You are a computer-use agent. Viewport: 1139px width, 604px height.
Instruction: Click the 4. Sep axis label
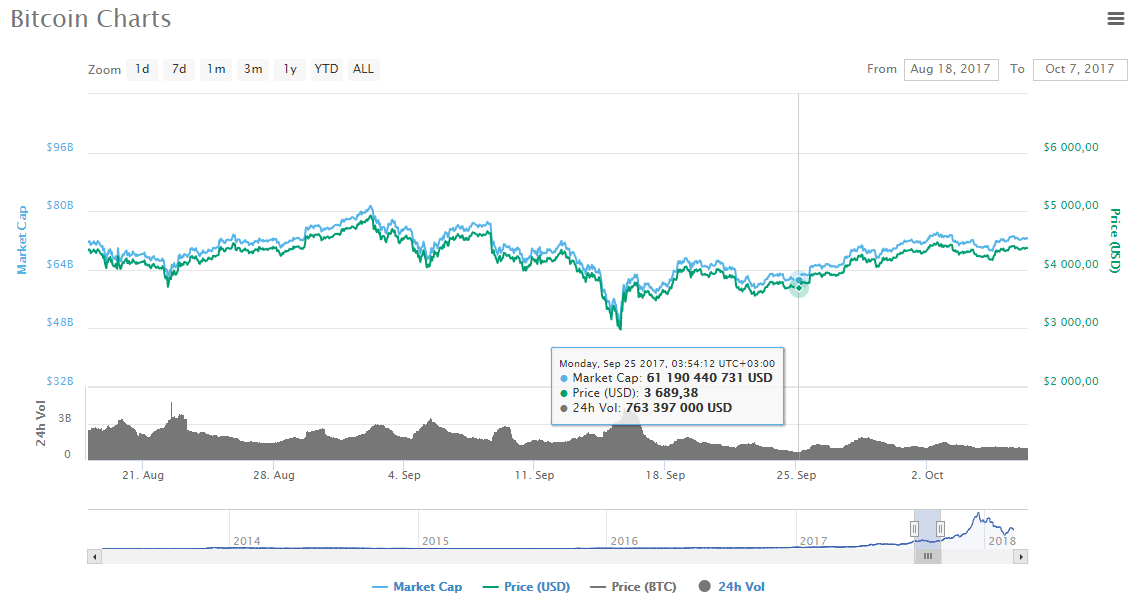click(404, 475)
